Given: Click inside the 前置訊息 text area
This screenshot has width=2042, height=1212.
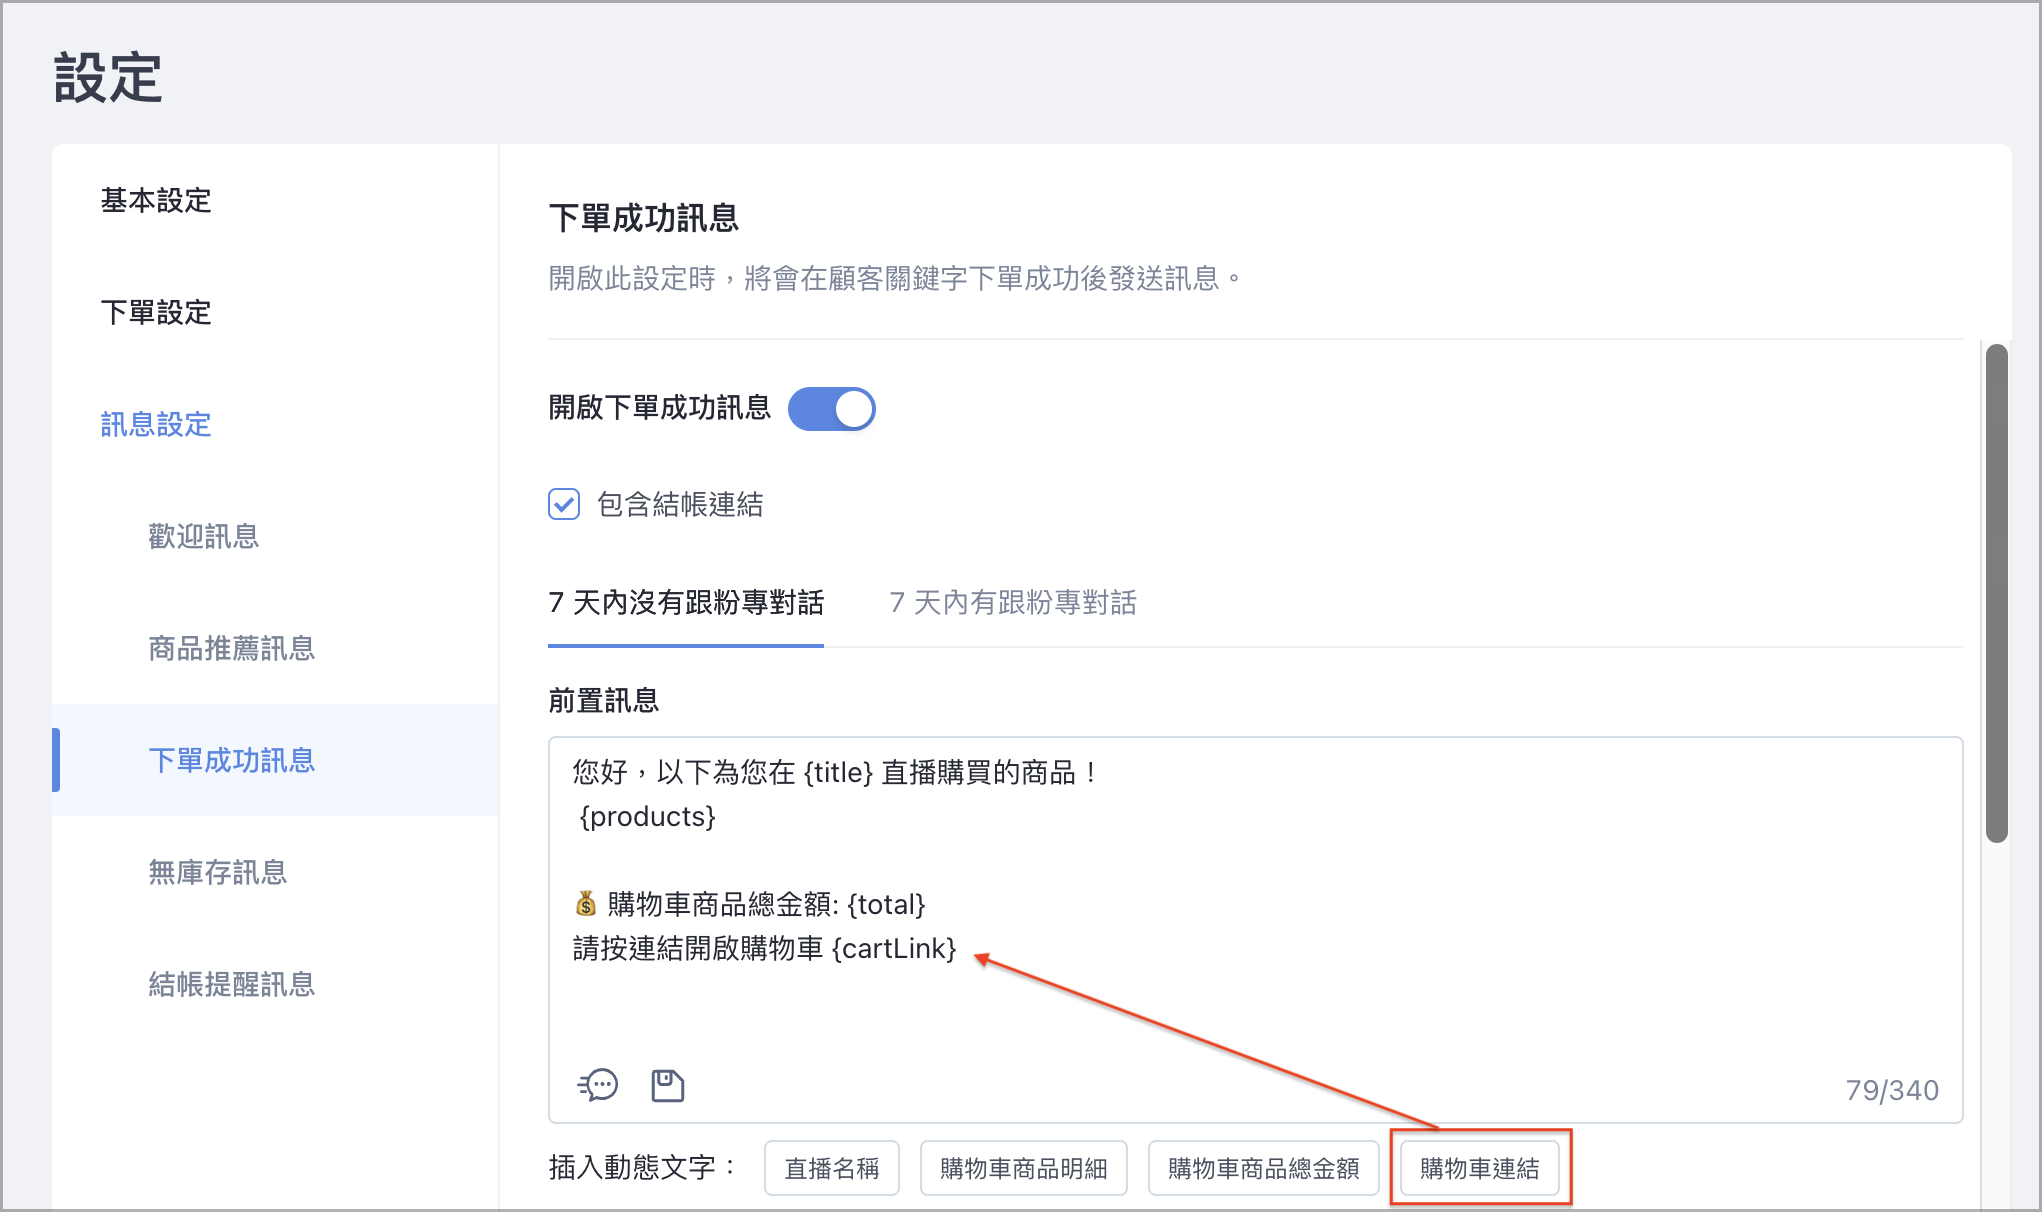Looking at the screenshot, I should (1256, 930).
